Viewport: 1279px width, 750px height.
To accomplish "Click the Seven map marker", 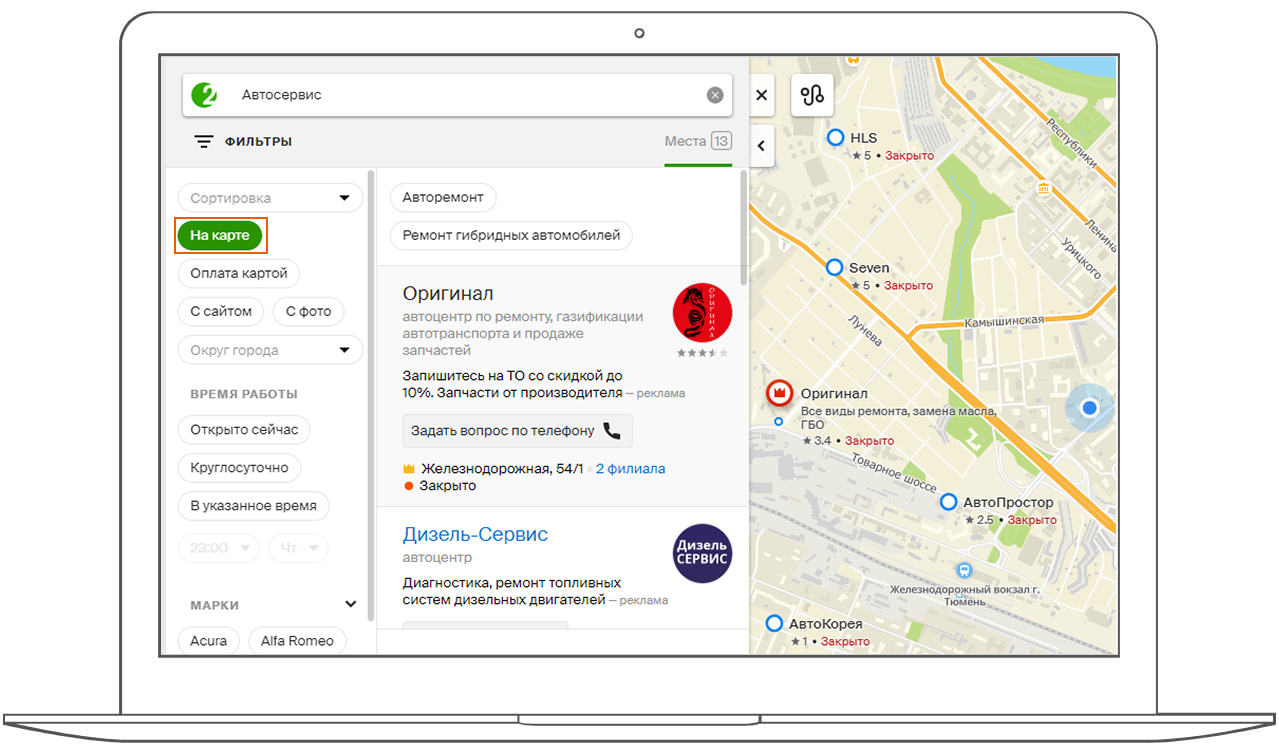I will [x=835, y=267].
